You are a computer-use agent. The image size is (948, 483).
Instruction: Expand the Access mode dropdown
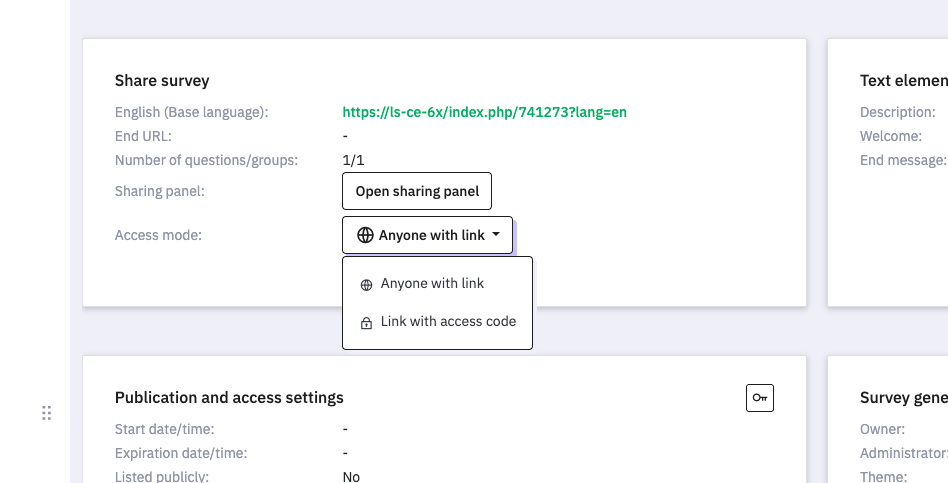click(427, 236)
